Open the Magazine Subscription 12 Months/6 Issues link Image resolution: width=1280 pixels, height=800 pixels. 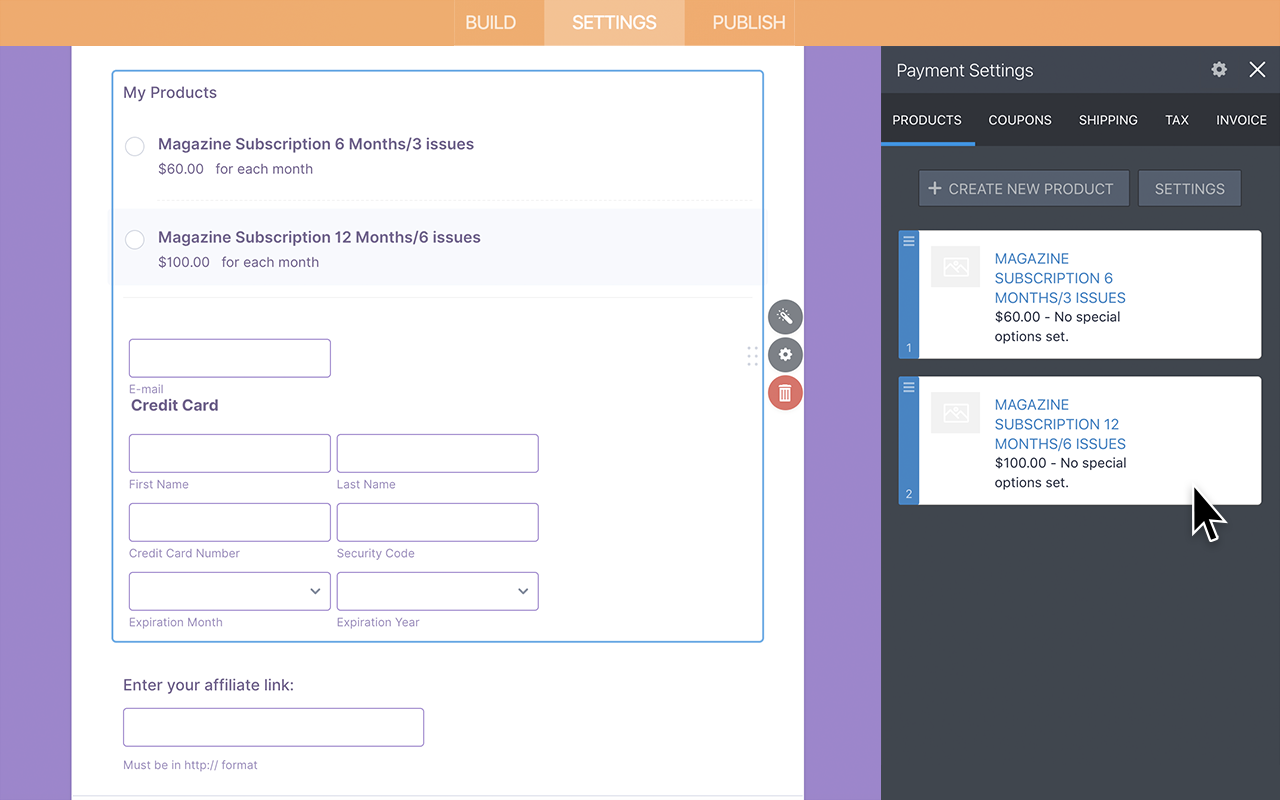point(1059,424)
